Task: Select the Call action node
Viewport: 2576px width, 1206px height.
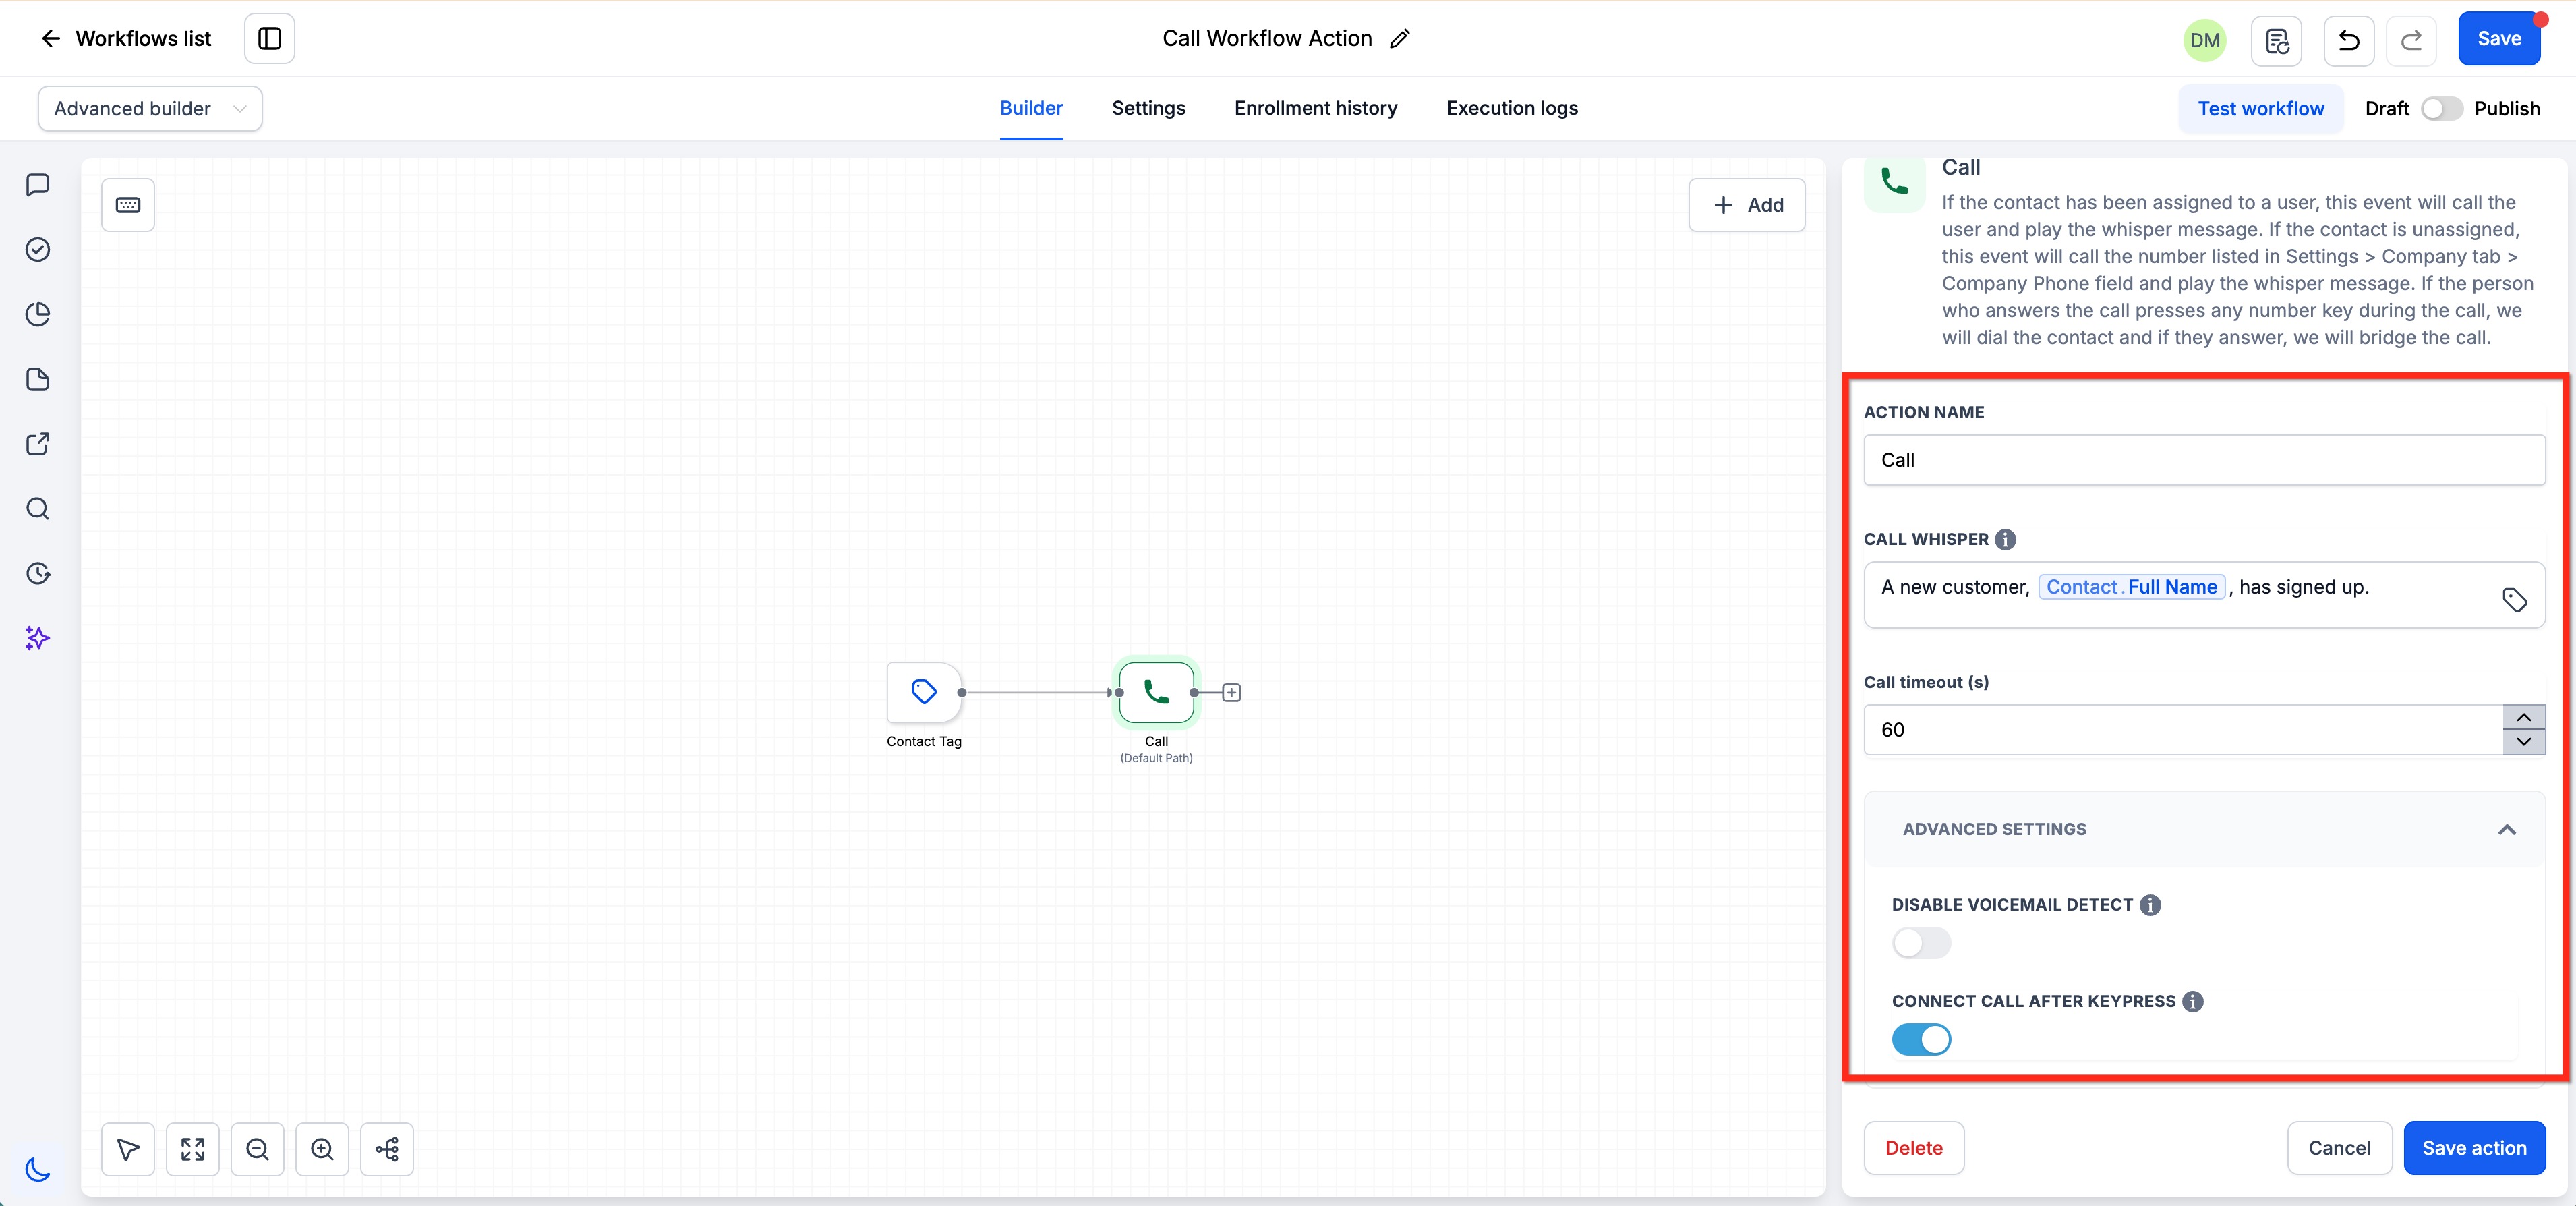Action: pyautogui.click(x=1156, y=692)
